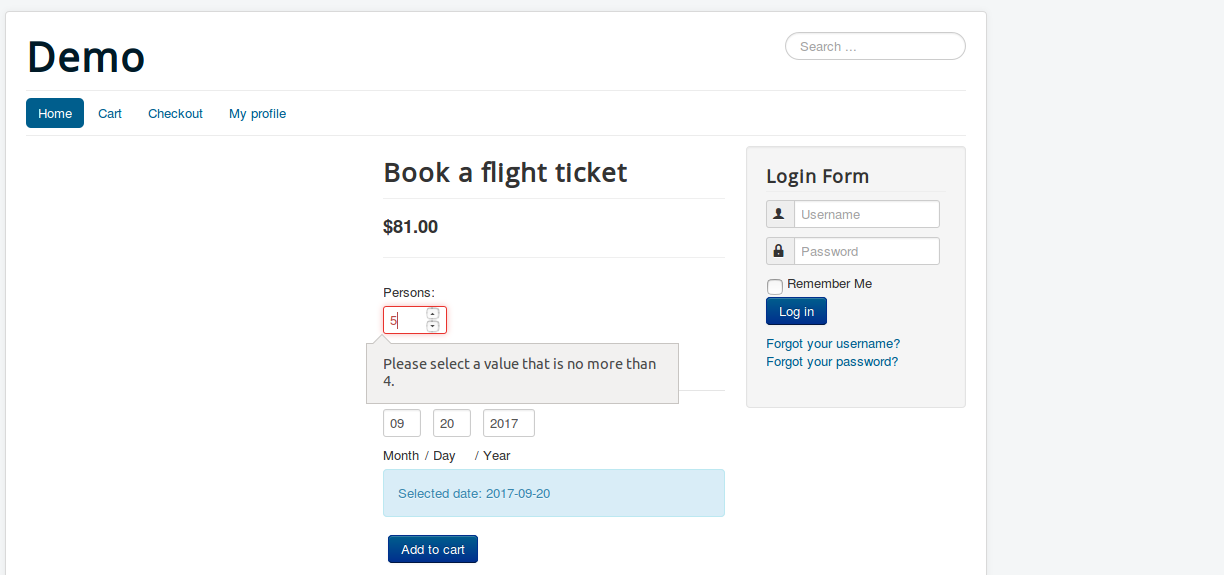The width and height of the screenshot is (1224, 575).
Task: Click the Year field showing 2017
Action: [x=508, y=423]
